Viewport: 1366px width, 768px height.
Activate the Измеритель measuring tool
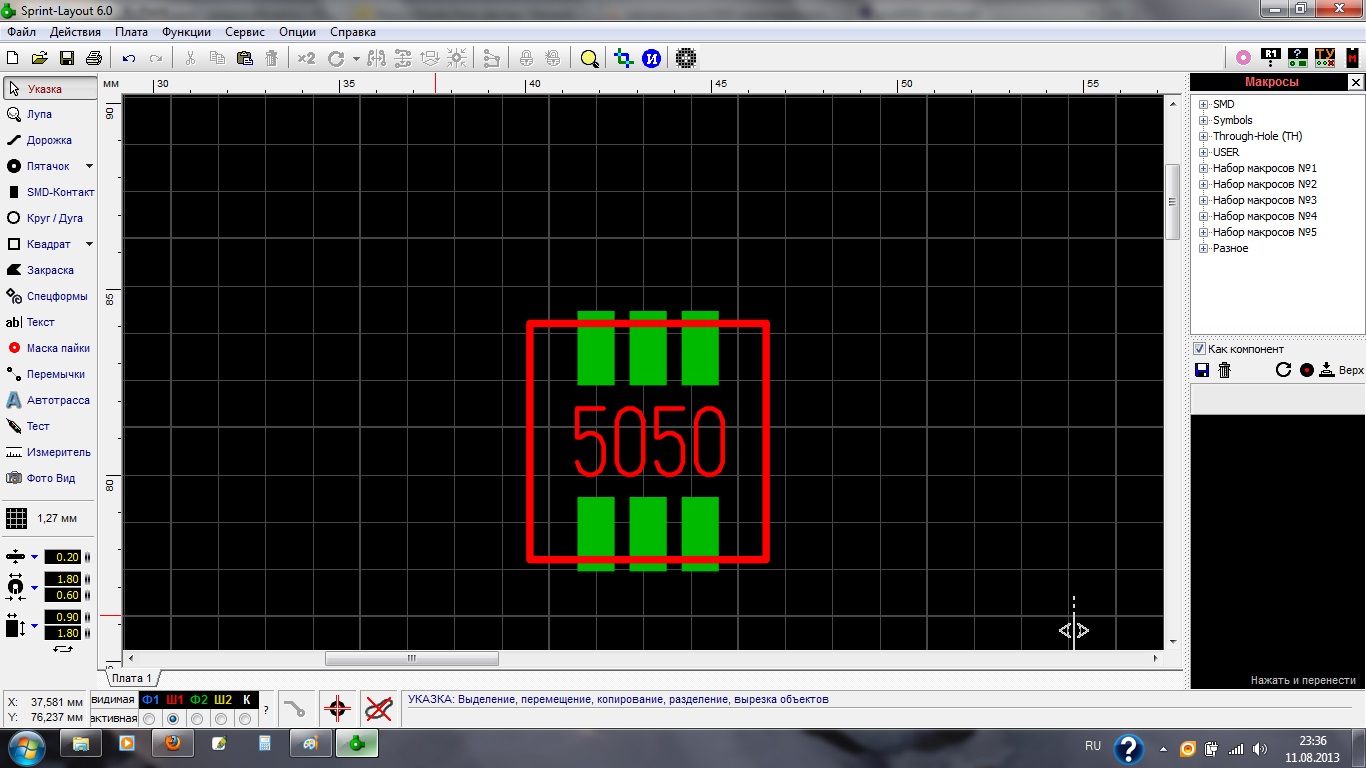pos(49,452)
